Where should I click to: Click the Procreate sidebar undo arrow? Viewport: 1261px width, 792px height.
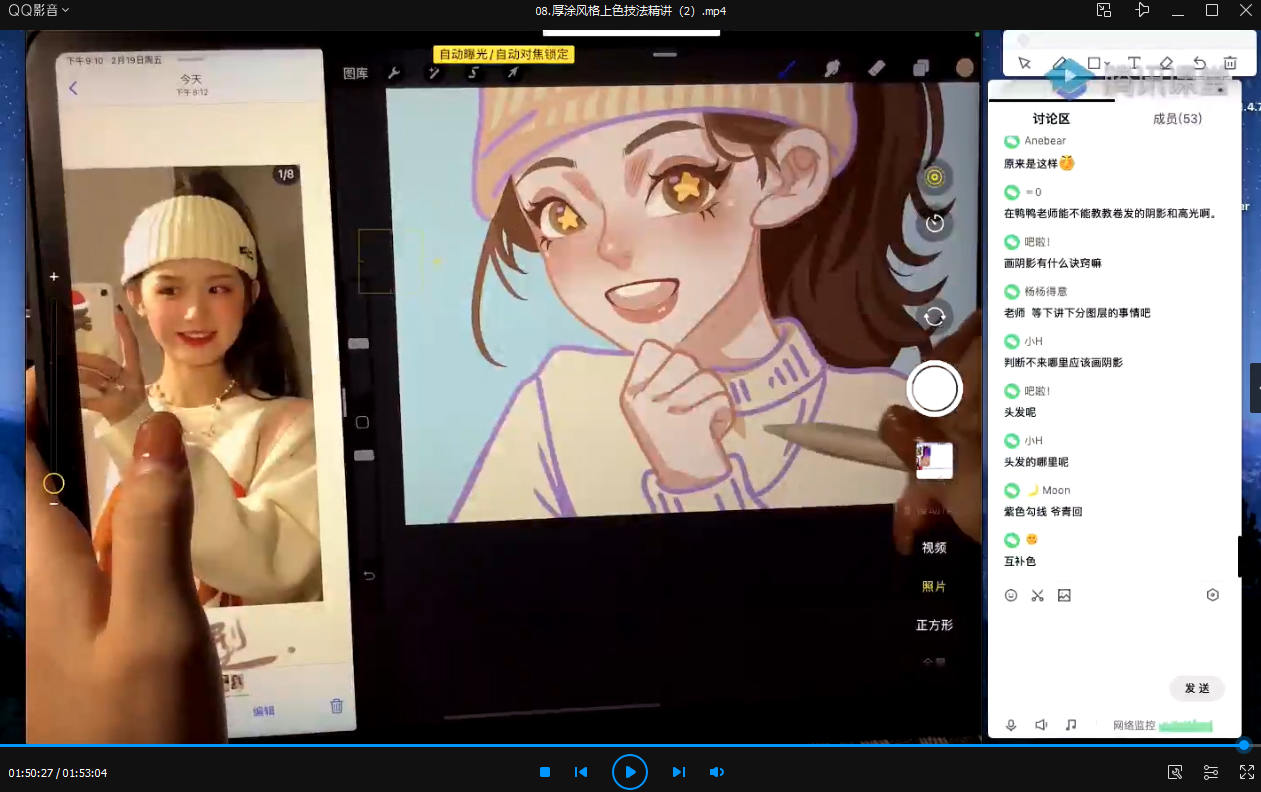368,576
